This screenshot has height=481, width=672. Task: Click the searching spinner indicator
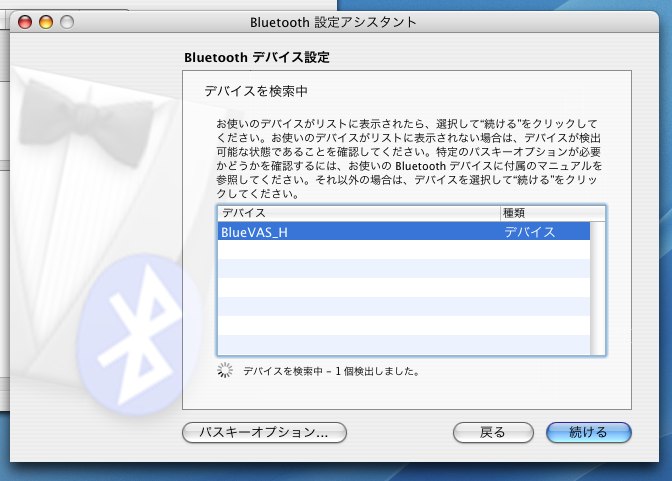tap(225, 370)
